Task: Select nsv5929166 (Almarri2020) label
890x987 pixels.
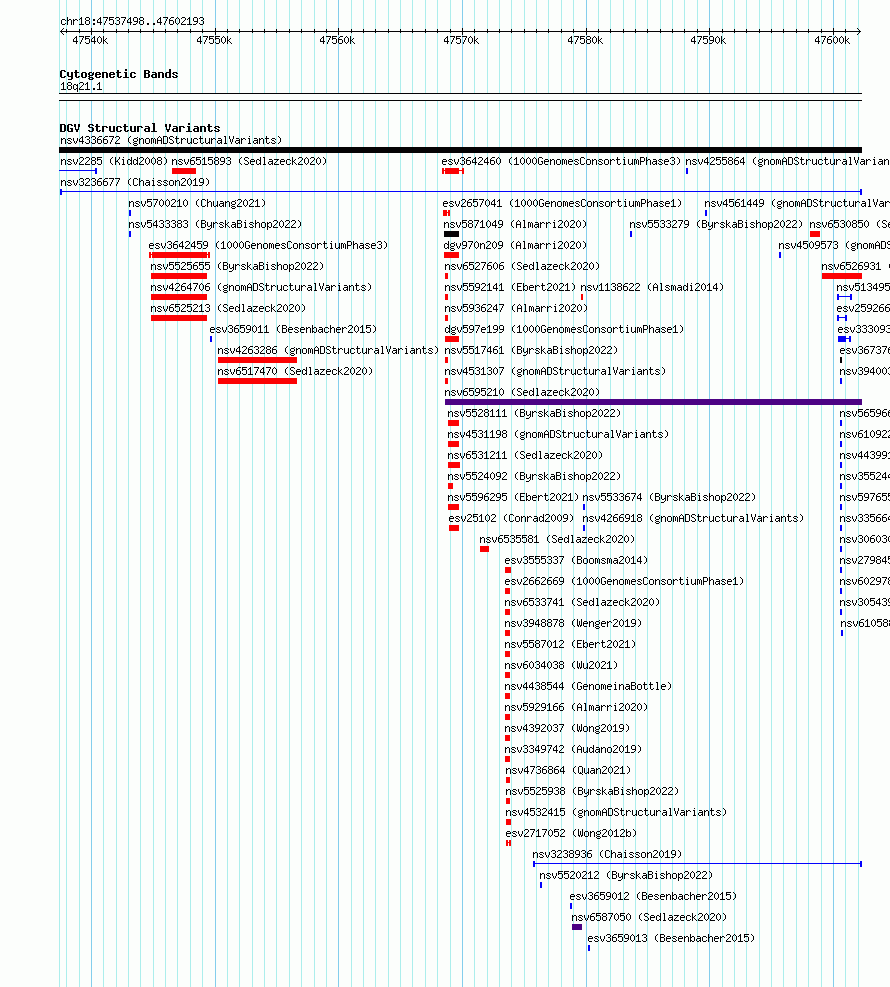Action: pyautogui.click(x=577, y=707)
